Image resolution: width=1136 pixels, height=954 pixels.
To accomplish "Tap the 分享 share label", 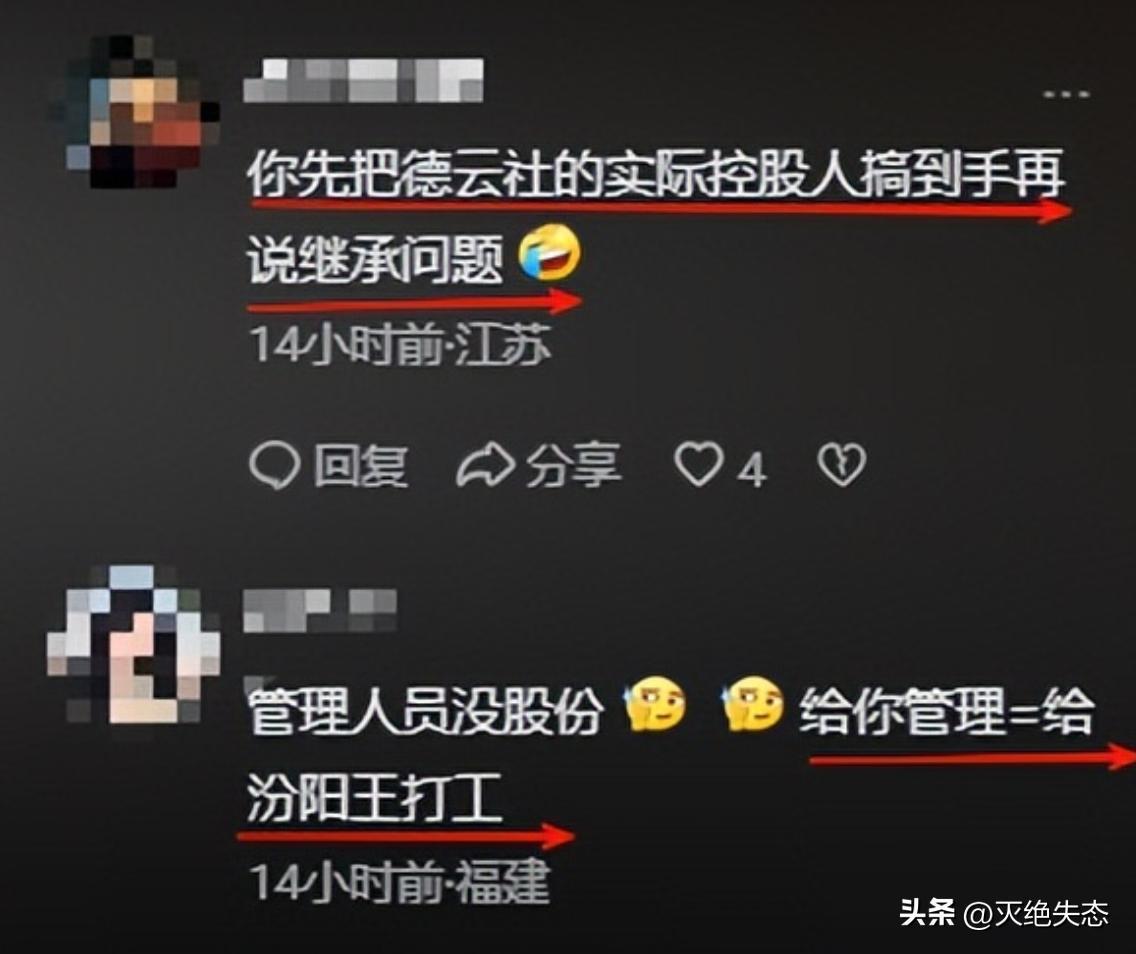I will [x=573, y=465].
